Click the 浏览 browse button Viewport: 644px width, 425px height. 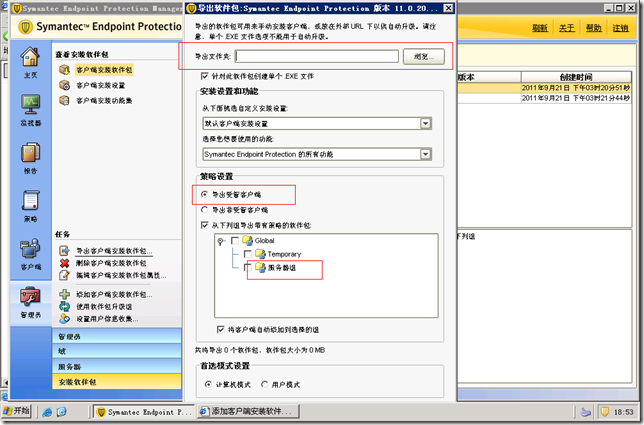click(424, 57)
